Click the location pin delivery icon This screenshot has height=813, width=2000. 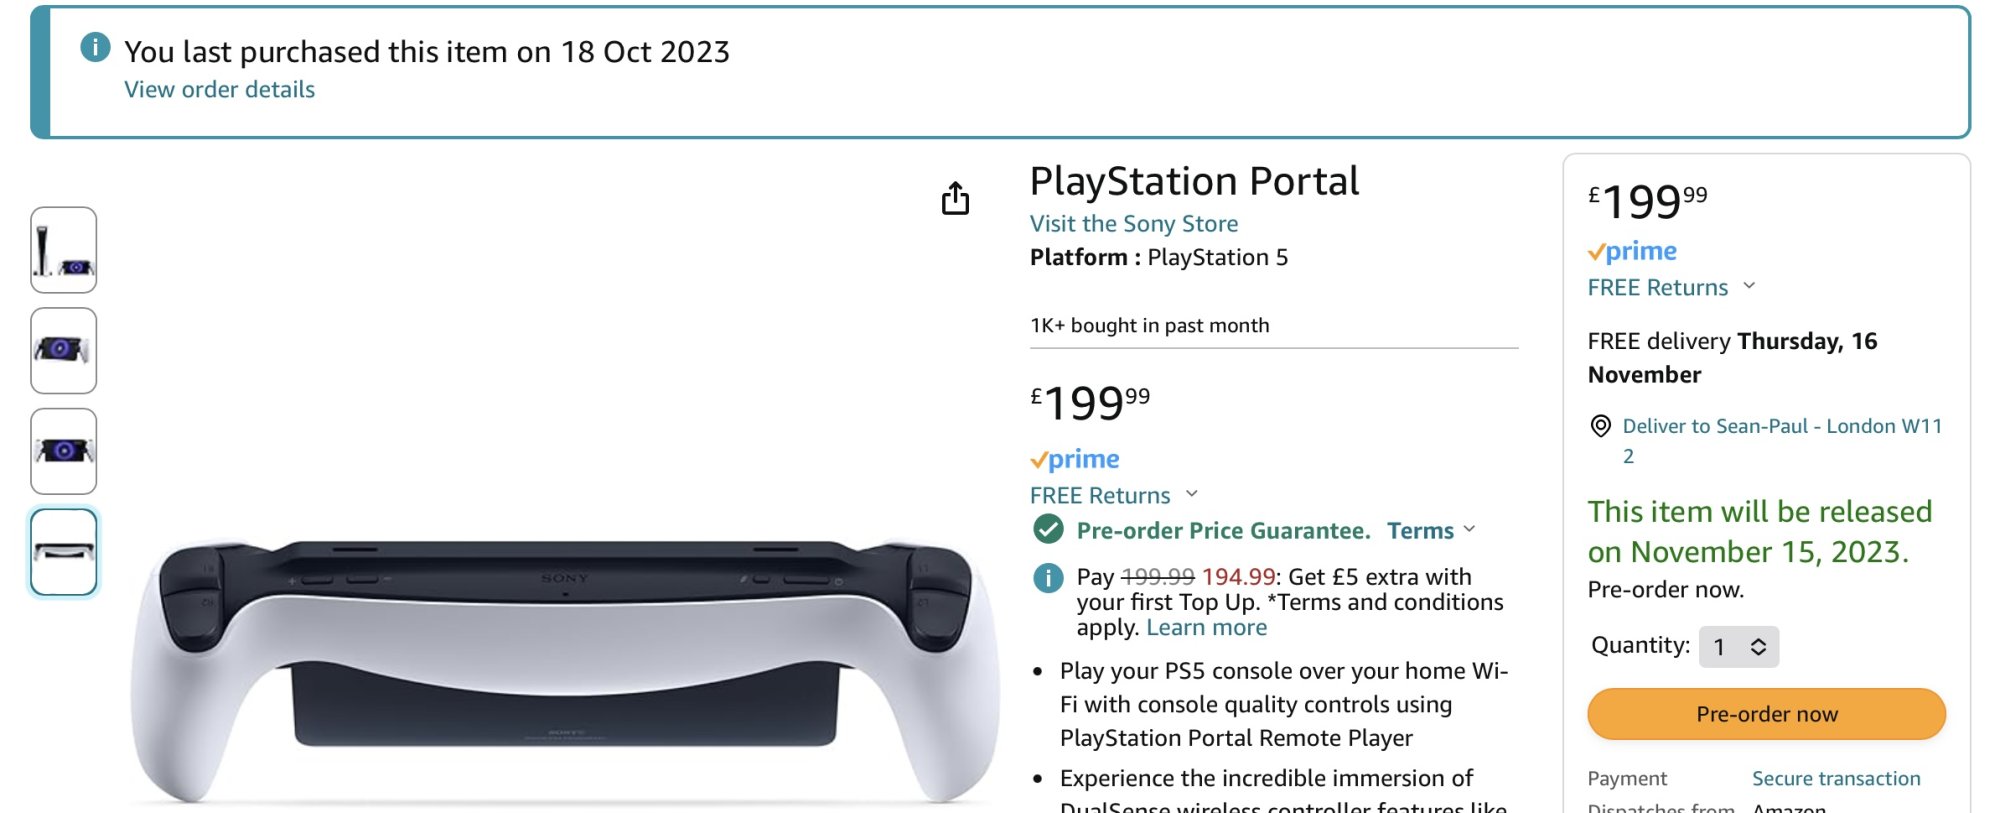click(x=1600, y=427)
